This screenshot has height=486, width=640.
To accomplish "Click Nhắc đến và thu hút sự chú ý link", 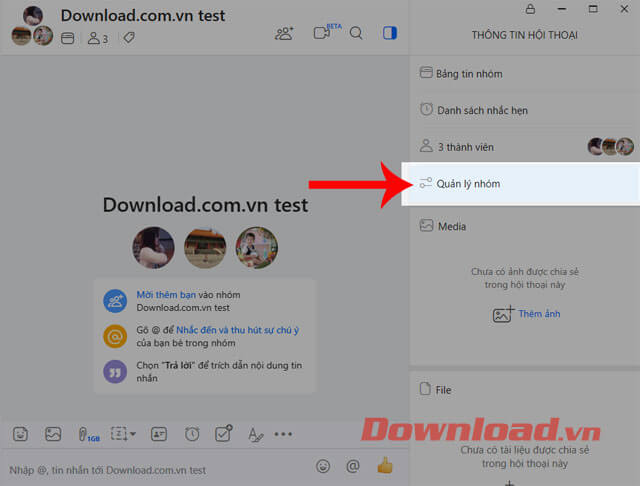I will tap(238, 330).
